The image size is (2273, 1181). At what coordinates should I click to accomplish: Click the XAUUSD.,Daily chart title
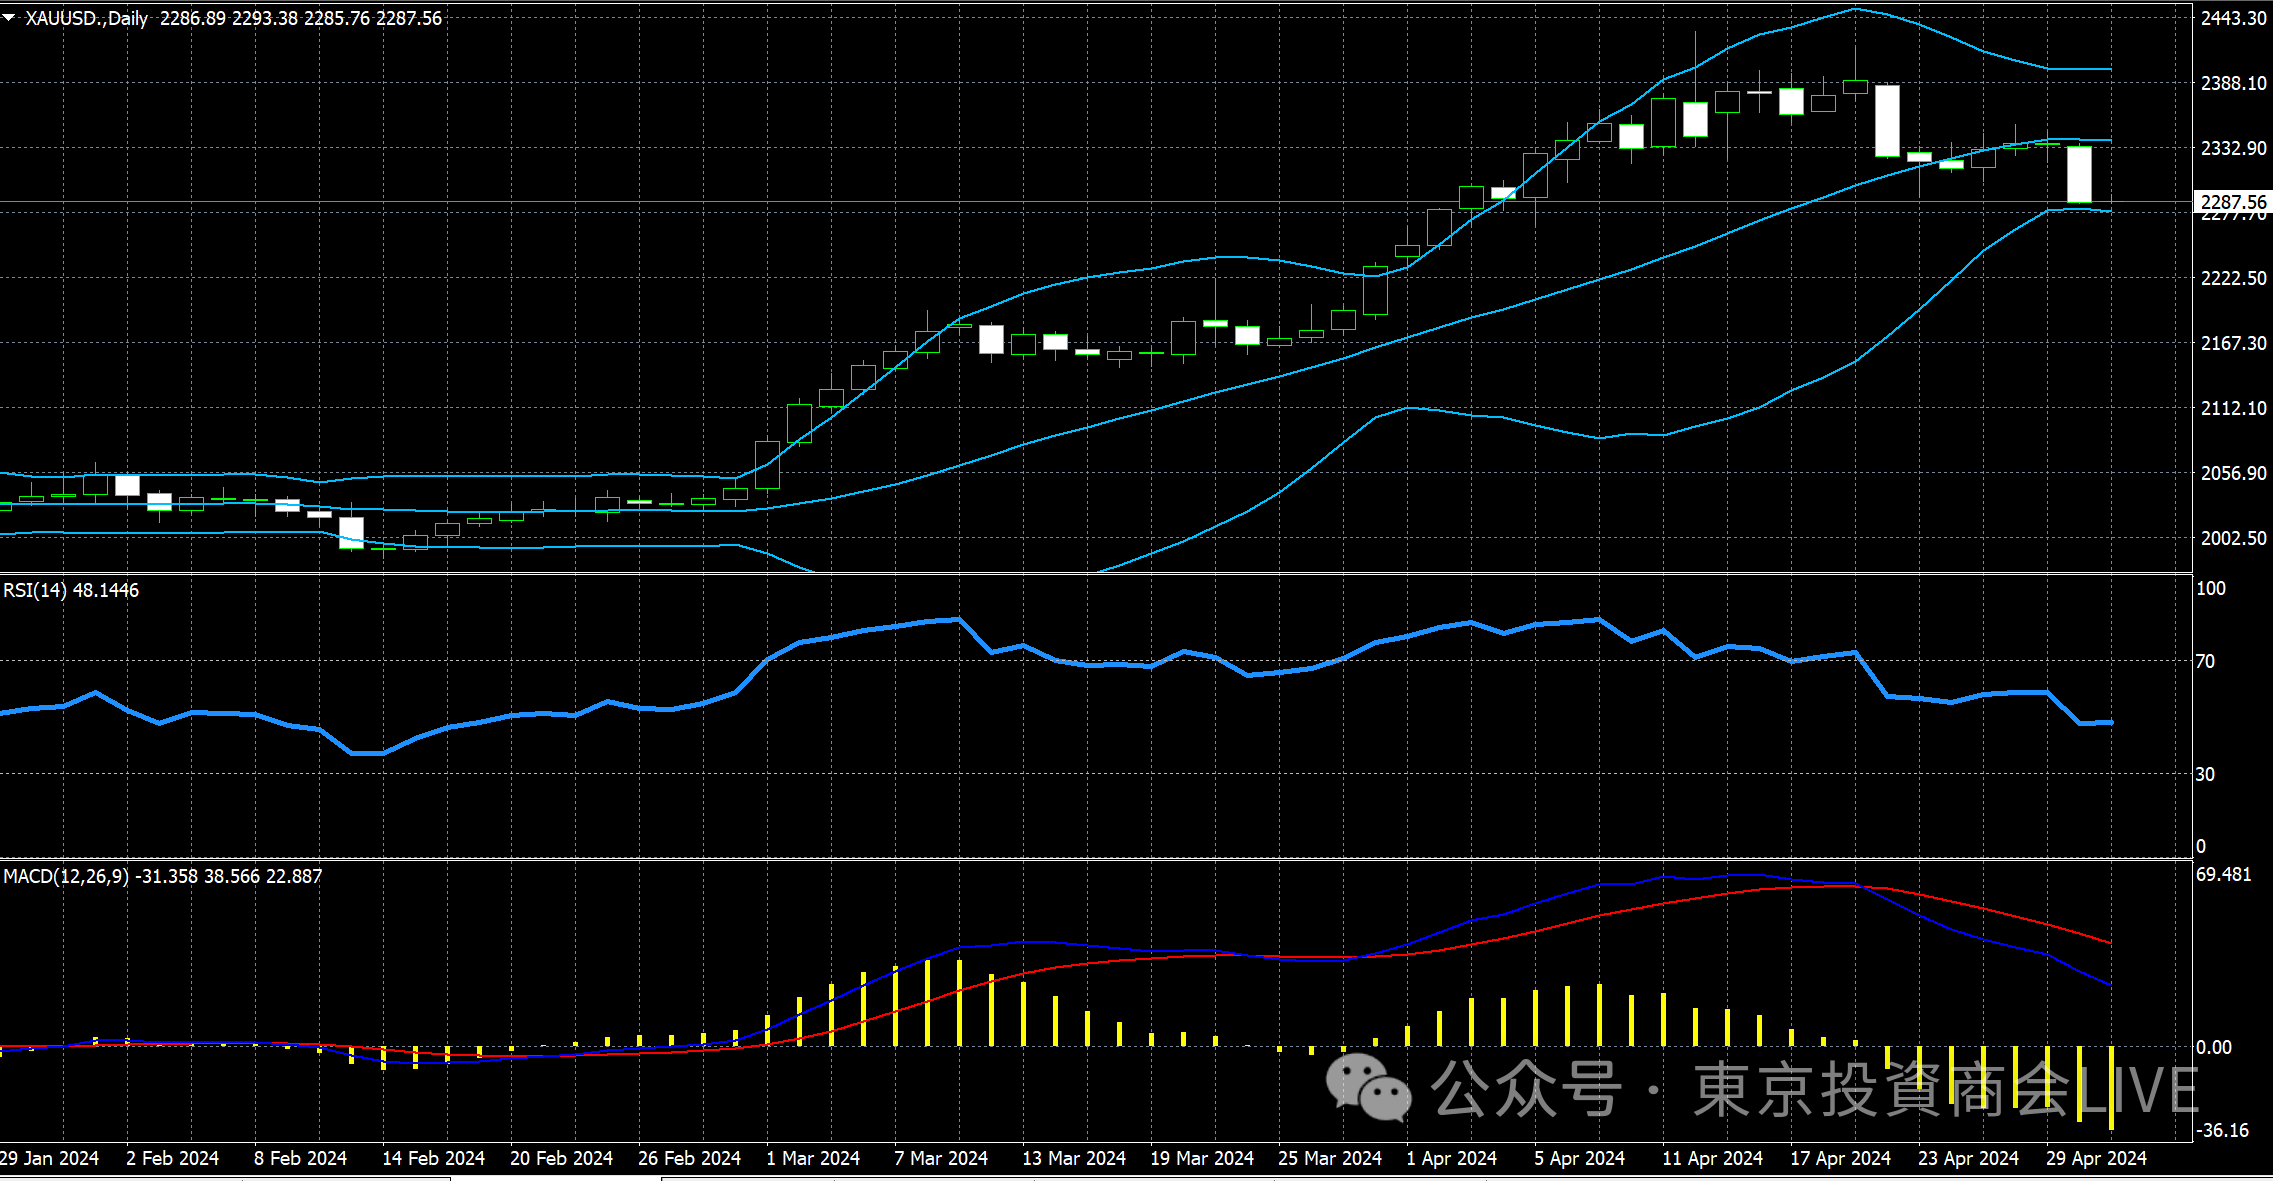(86, 18)
